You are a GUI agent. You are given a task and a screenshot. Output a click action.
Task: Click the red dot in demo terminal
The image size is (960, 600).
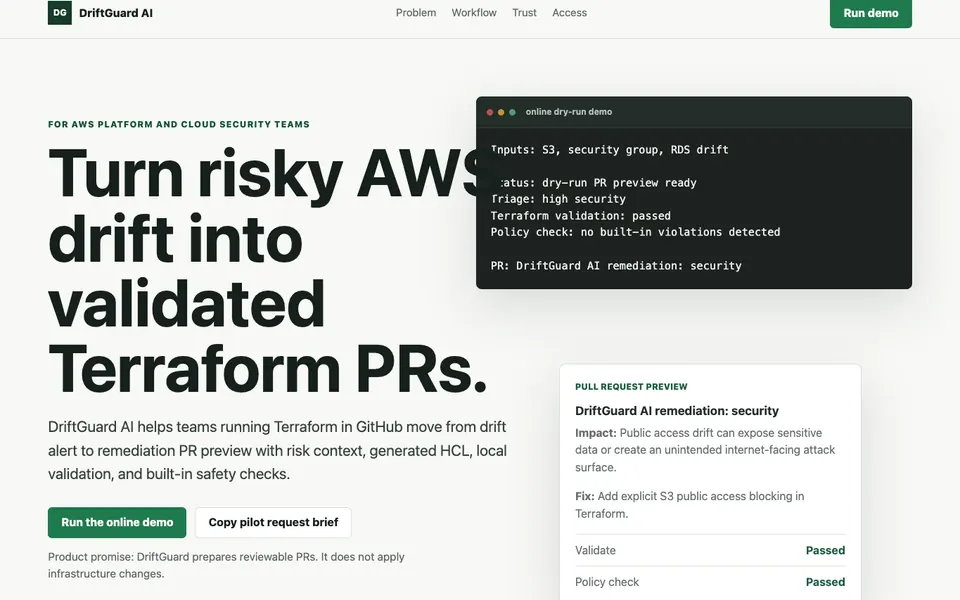coord(490,112)
